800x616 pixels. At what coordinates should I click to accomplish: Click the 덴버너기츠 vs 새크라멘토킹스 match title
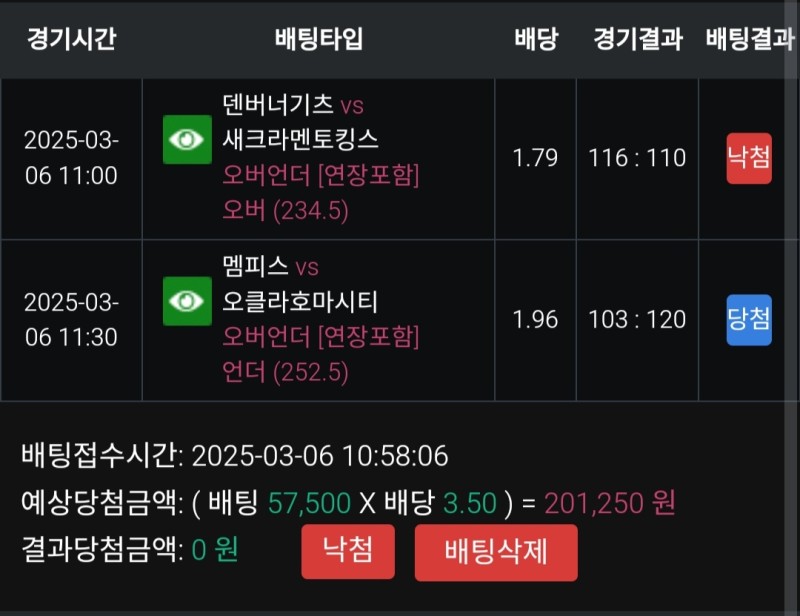pyautogui.click(x=300, y=120)
